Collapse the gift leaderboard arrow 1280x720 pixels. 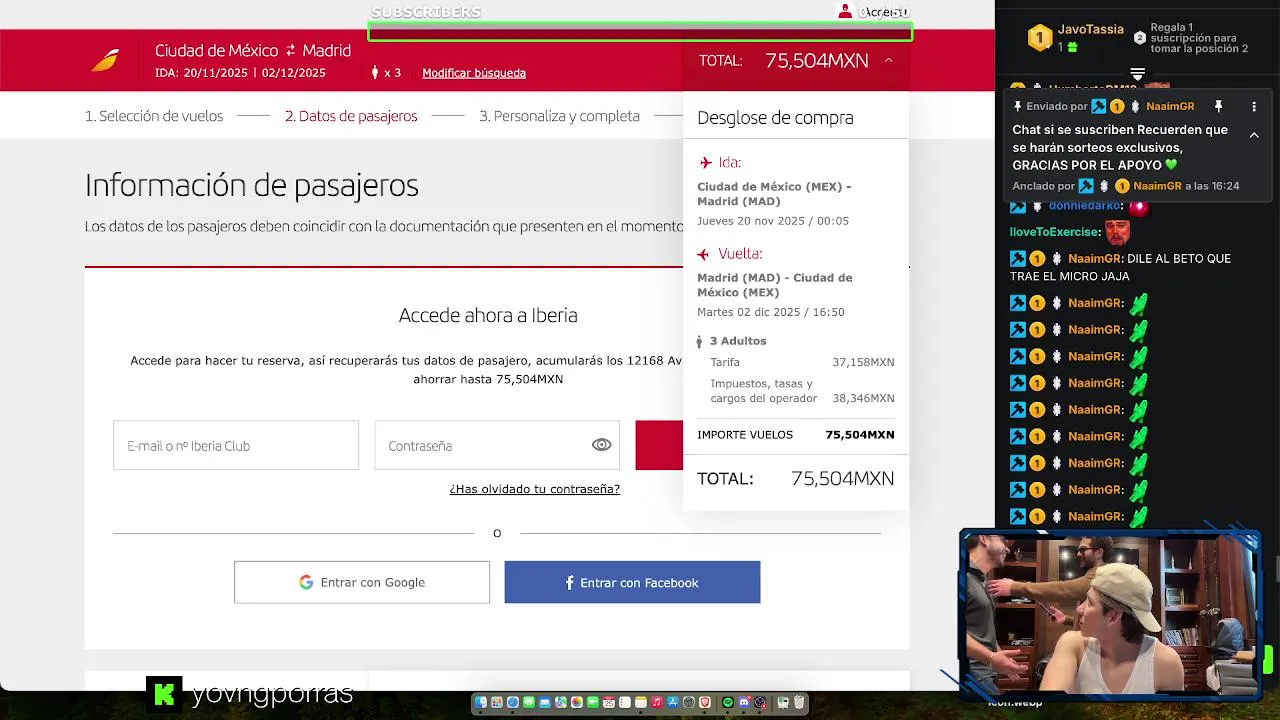pos(1137,75)
